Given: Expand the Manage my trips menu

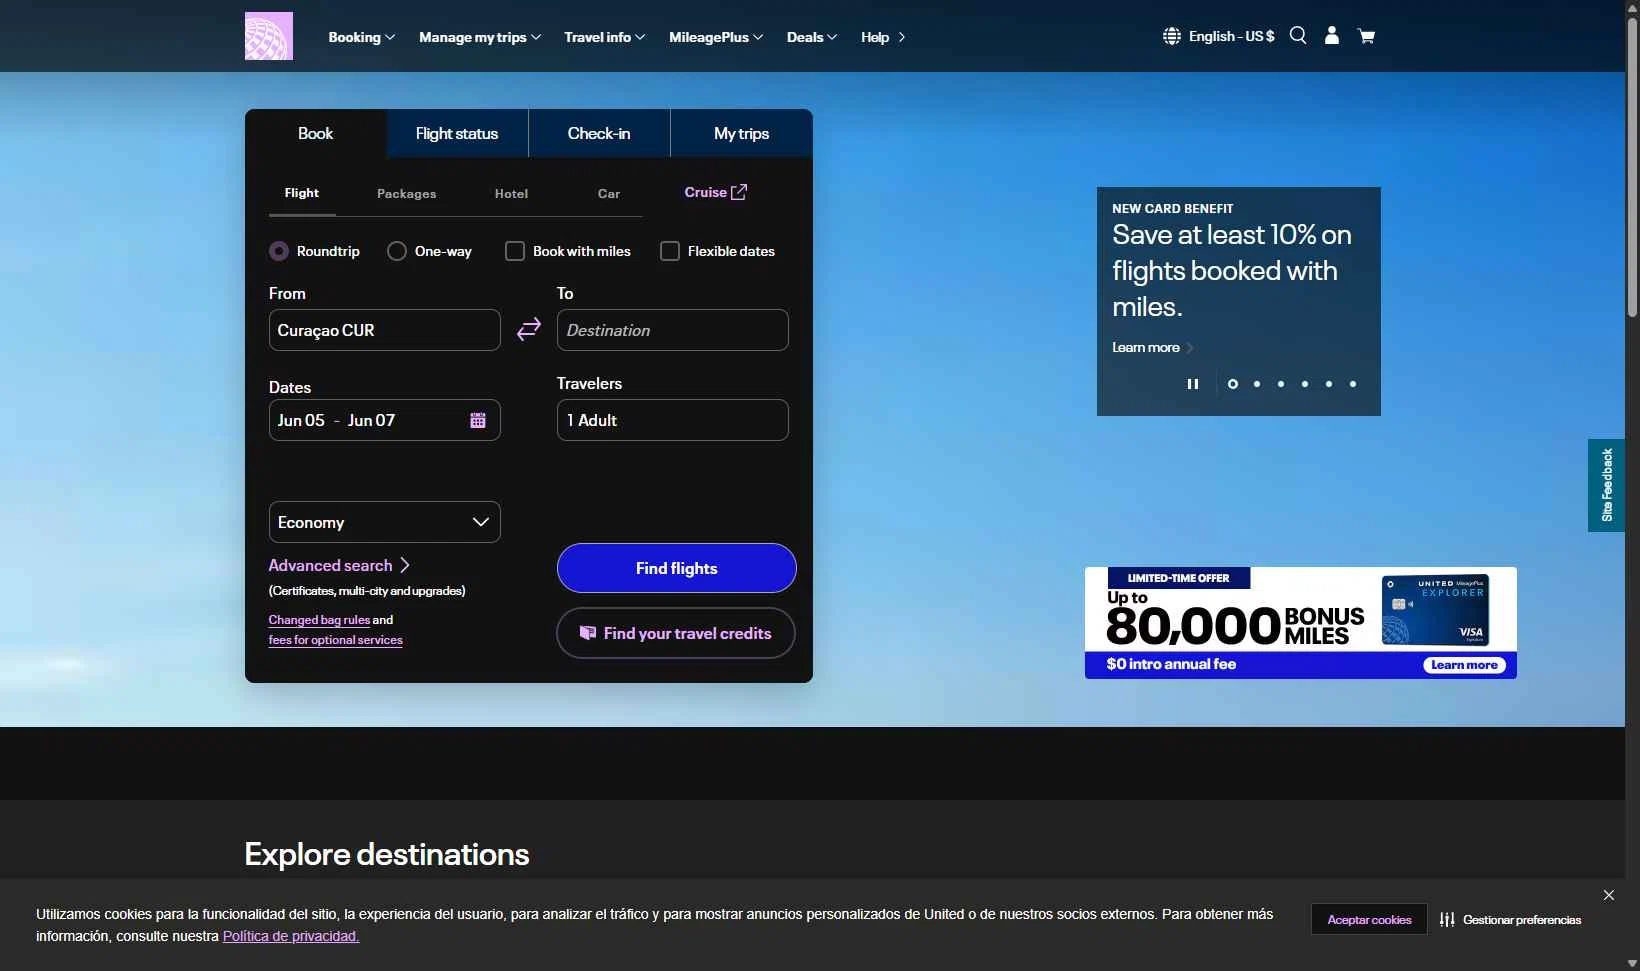Looking at the screenshot, I should [480, 37].
